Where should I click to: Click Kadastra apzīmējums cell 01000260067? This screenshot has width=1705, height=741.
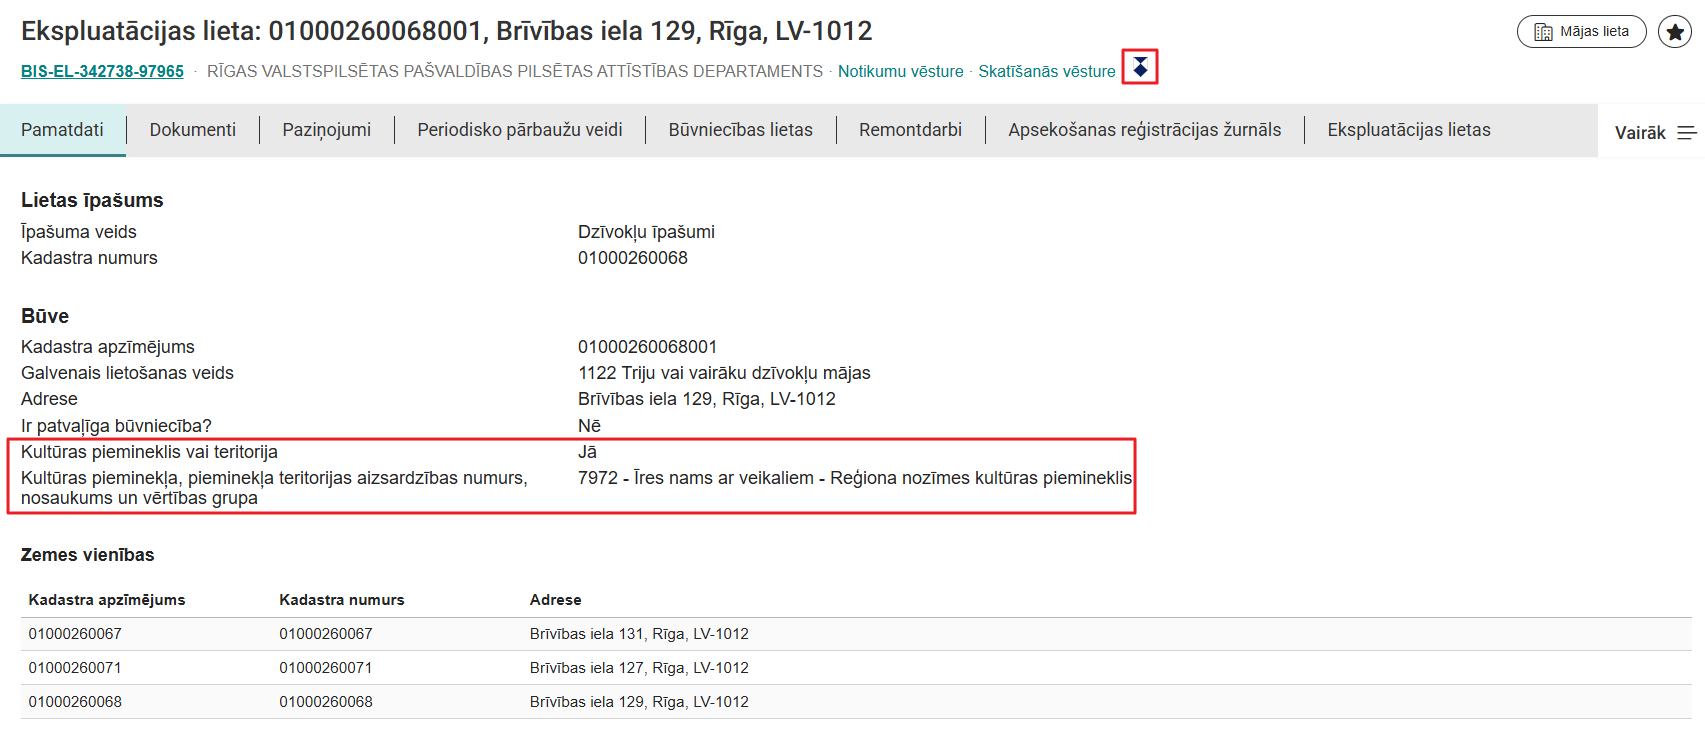pos(75,634)
